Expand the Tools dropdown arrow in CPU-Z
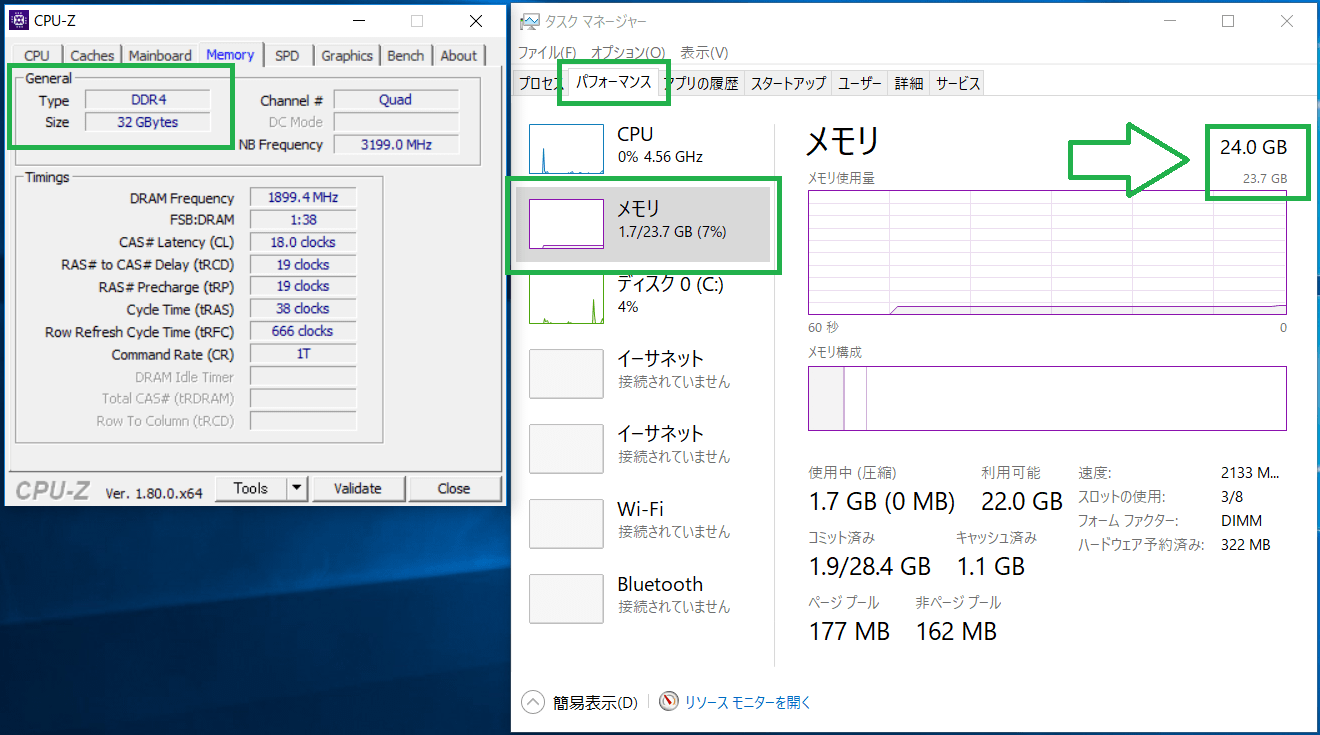This screenshot has height=735, width=1320. [297, 488]
